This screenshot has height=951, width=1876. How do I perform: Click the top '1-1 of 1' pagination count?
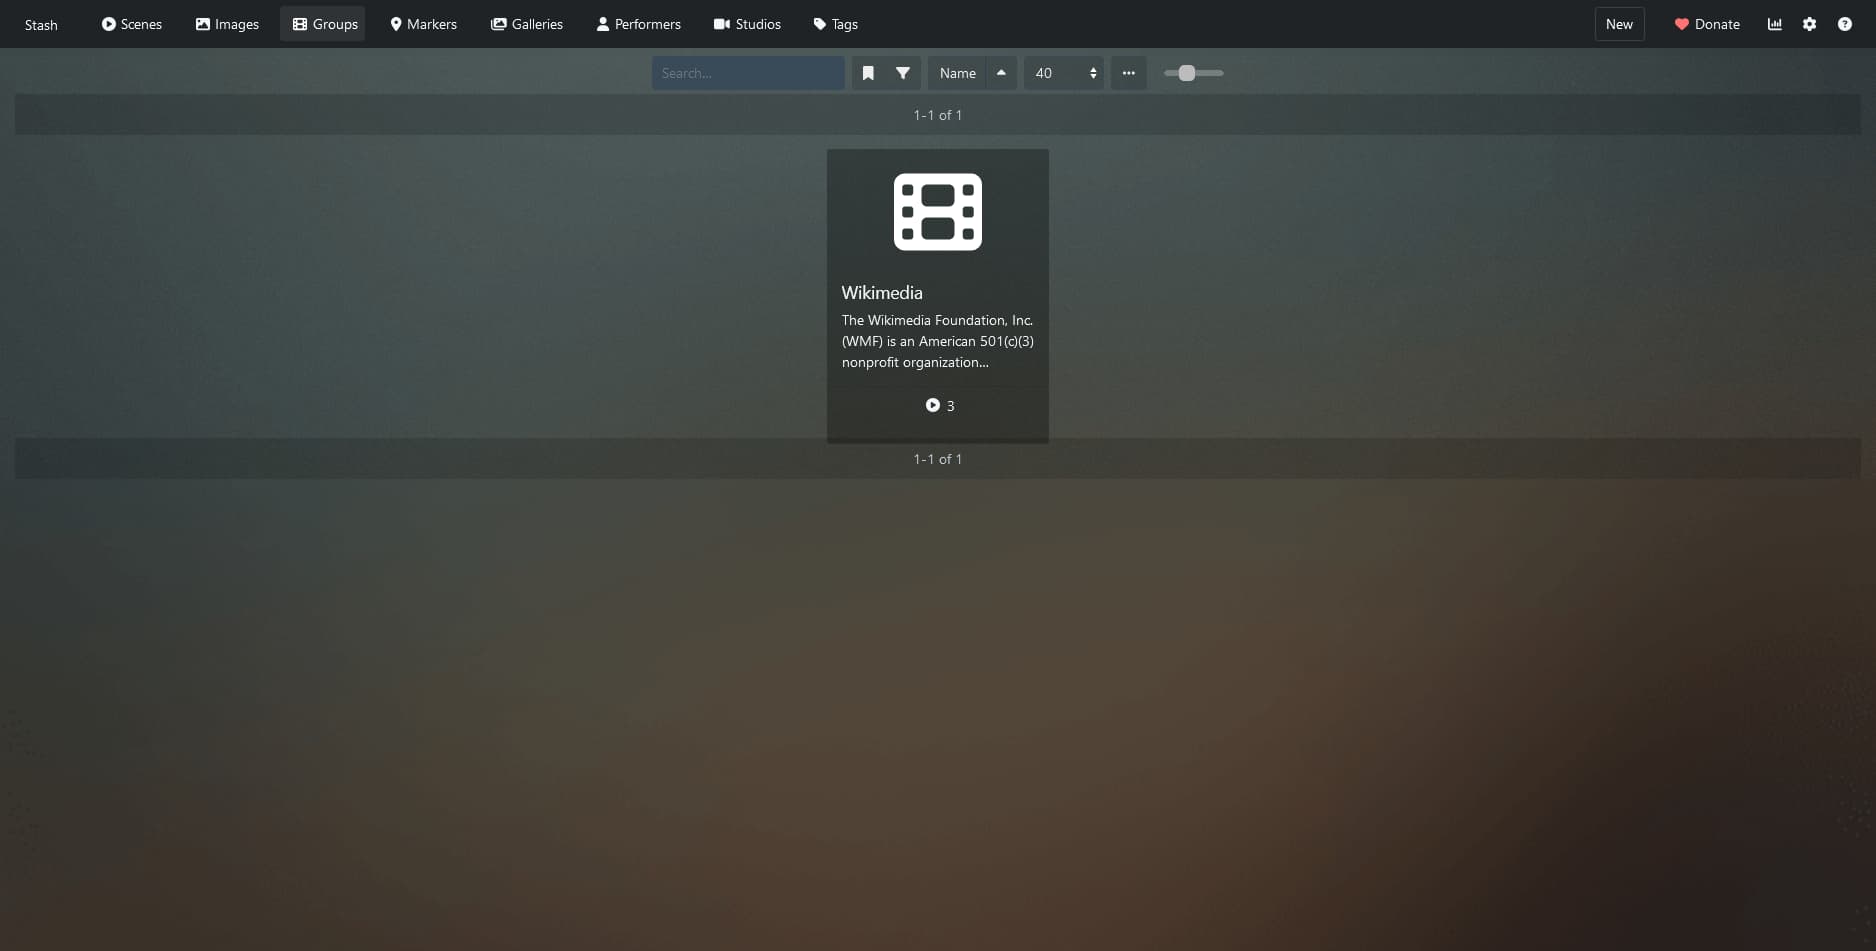pos(938,115)
